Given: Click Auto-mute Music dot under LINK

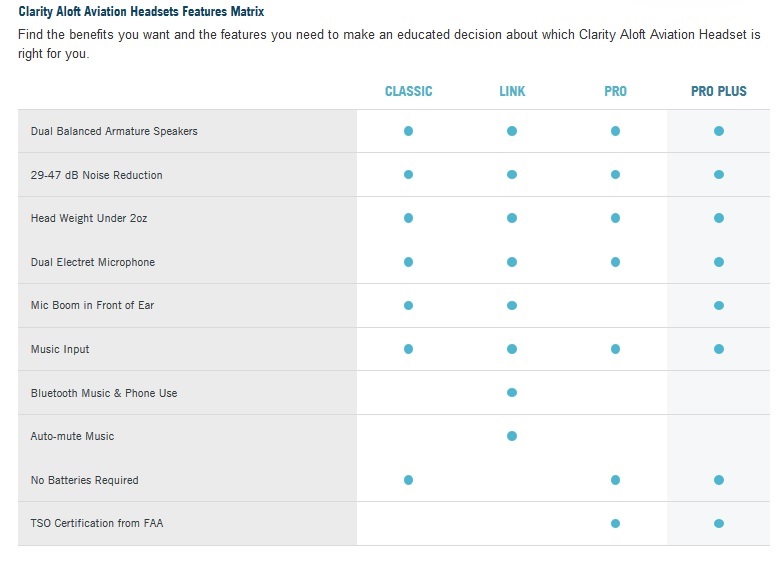Looking at the screenshot, I should (512, 436).
